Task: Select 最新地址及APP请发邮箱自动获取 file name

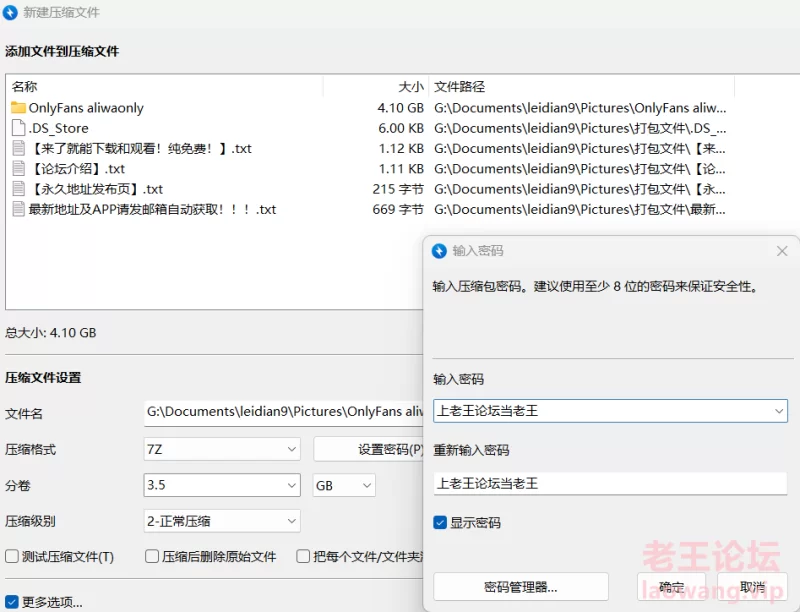Action: 152,209
